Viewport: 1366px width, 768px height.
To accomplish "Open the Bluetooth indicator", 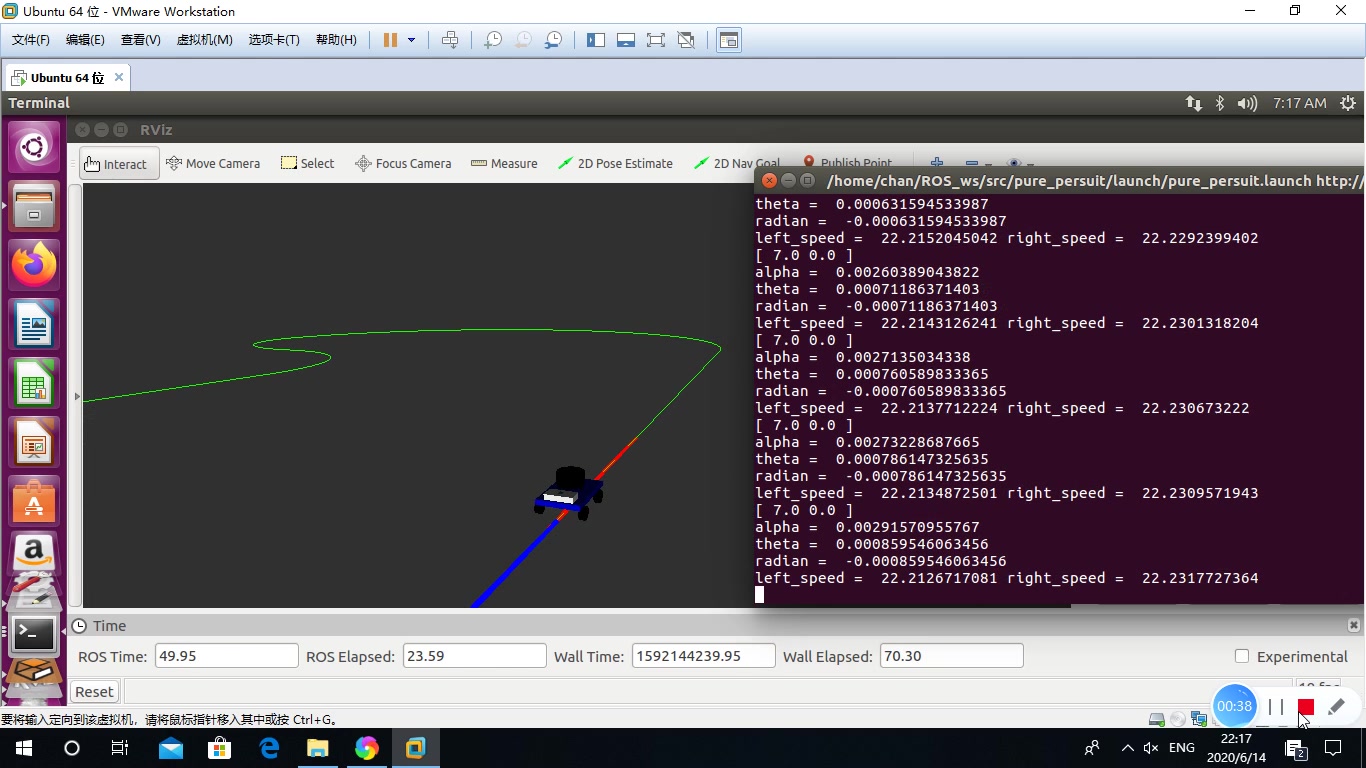I will (1219, 103).
